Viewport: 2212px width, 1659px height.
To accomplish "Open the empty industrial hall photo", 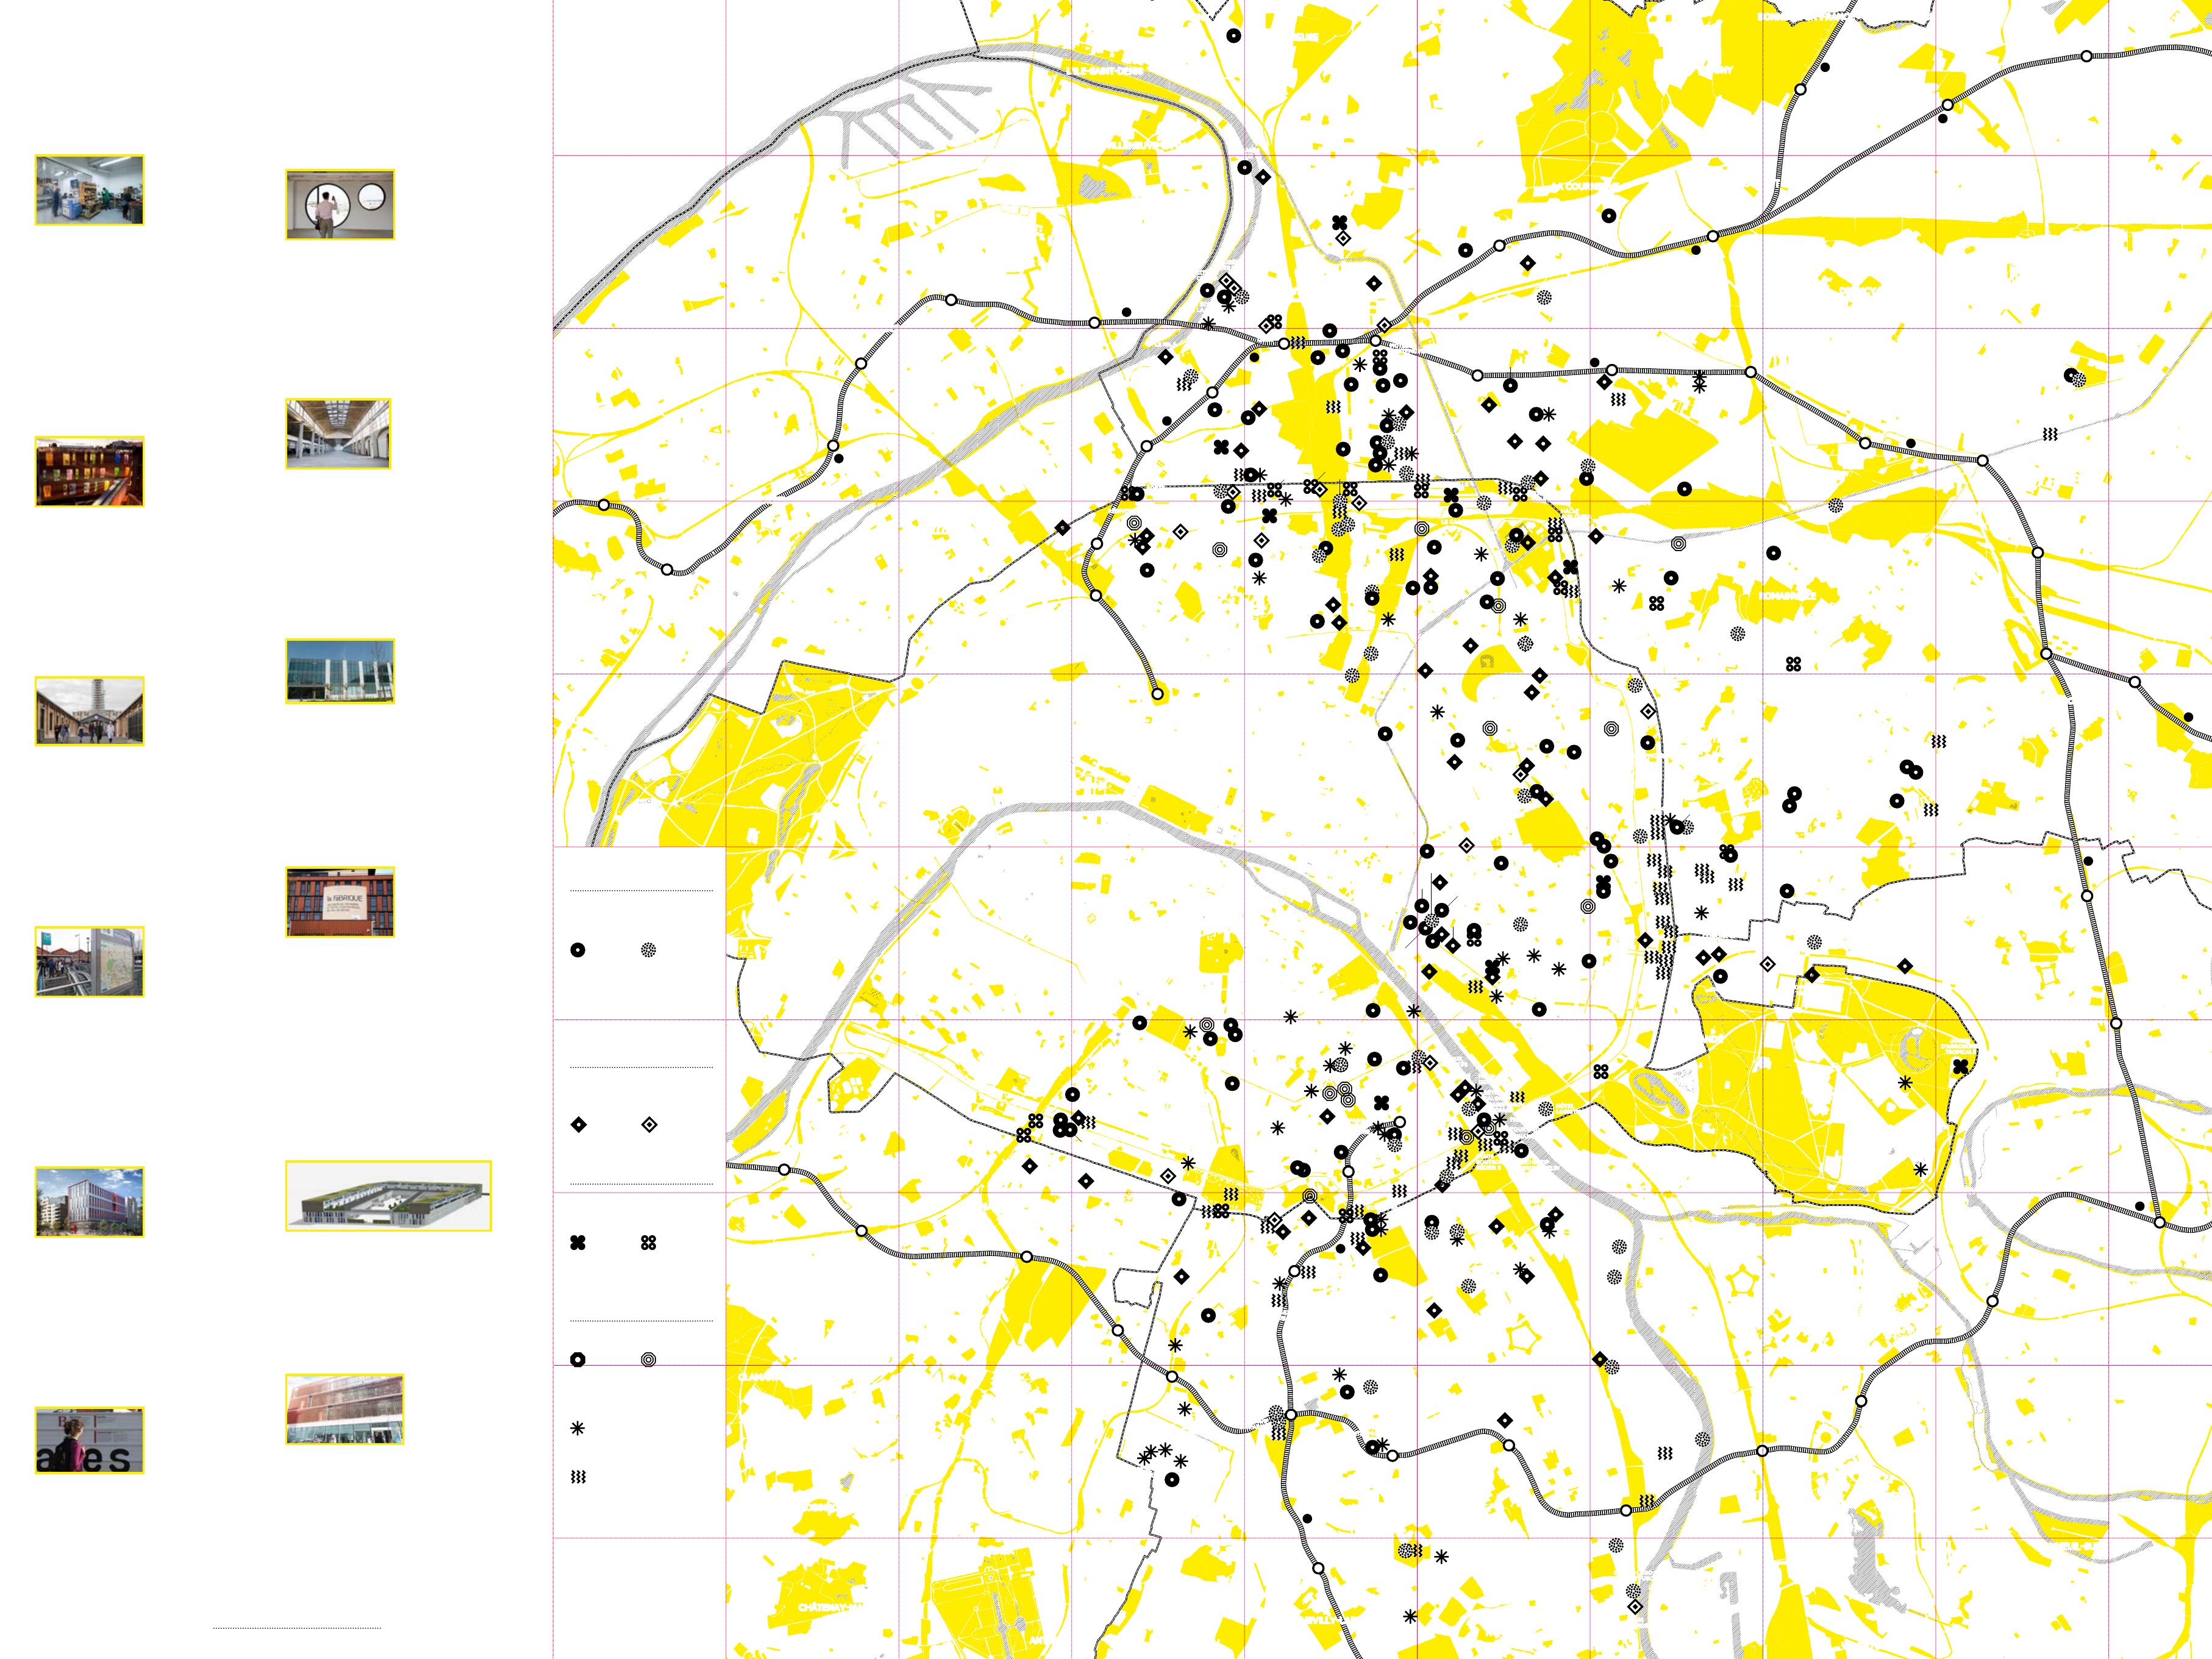I will tap(338, 434).
